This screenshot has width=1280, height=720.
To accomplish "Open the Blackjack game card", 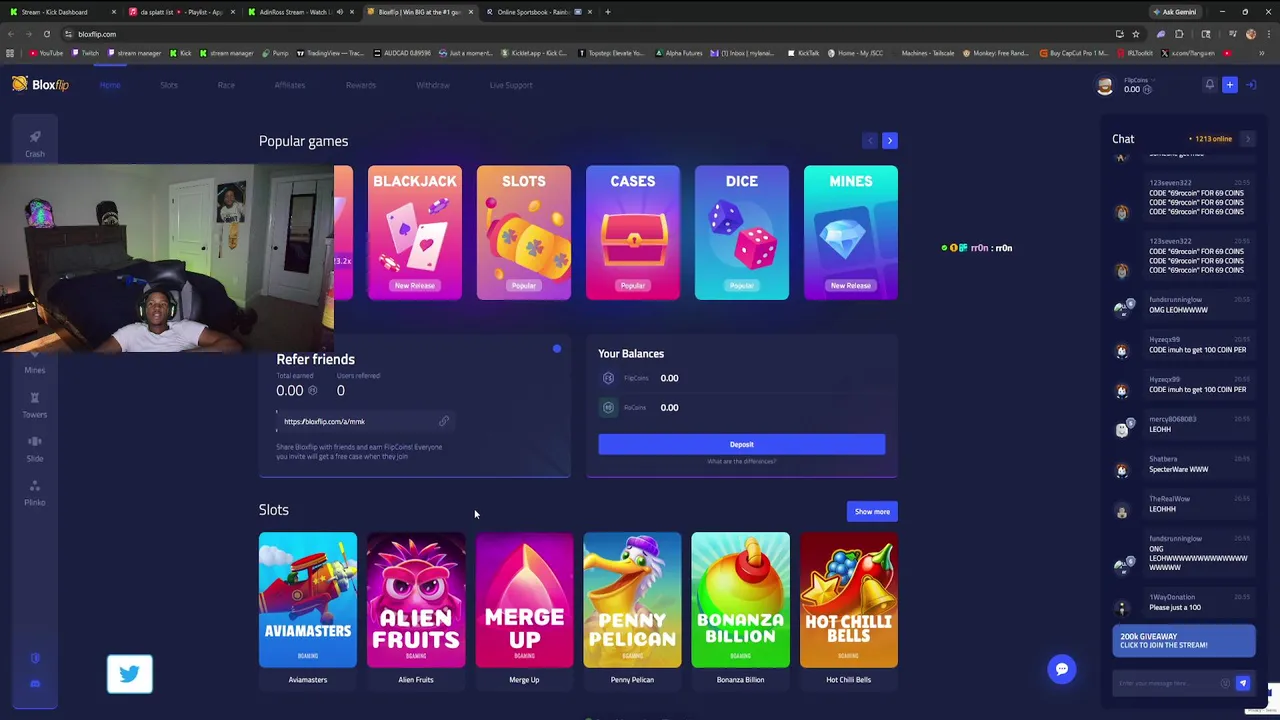I will (x=415, y=233).
